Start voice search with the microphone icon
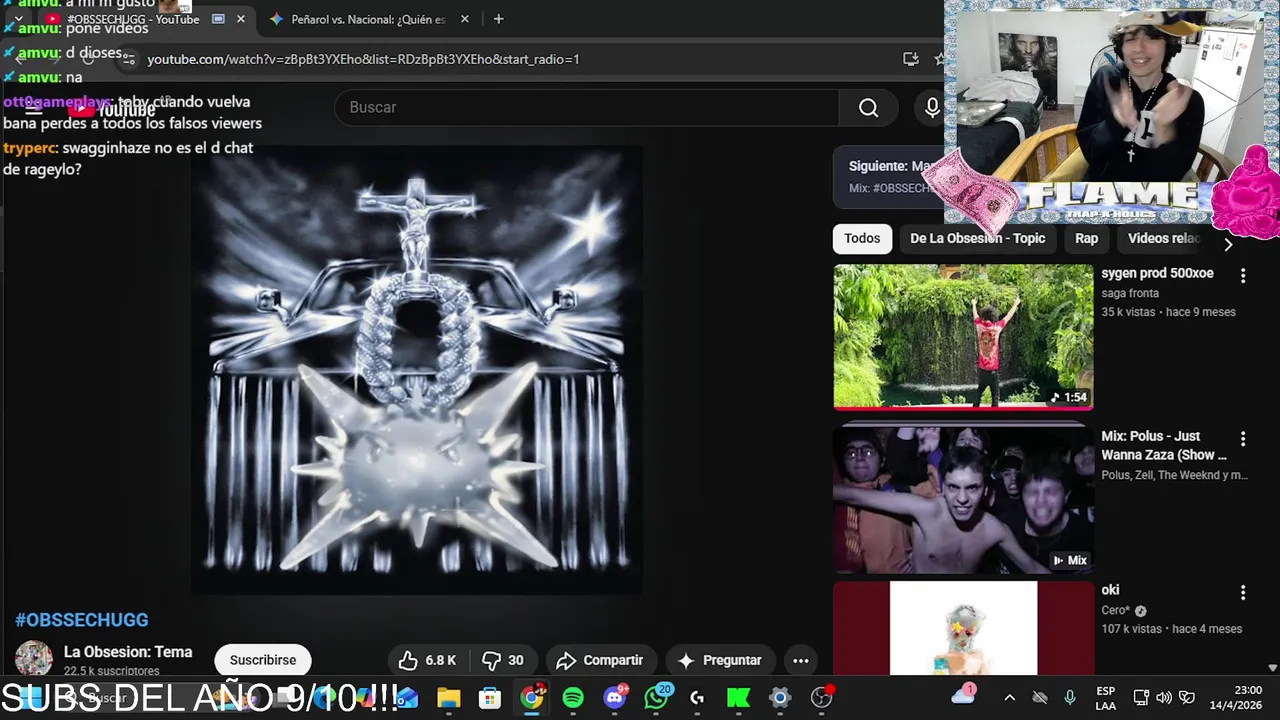Screen dimensions: 1280x720 pyautogui.click(x=932, y=107)
